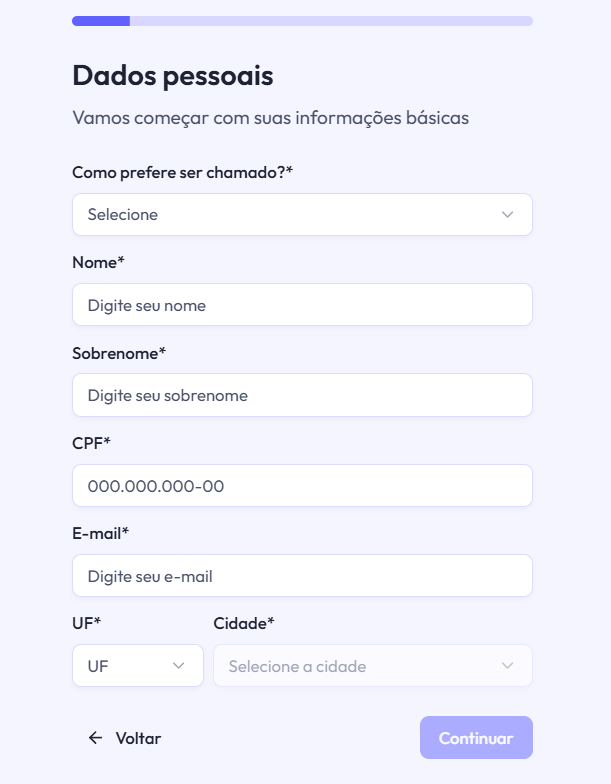The image size is (611, 784).
Task: Click the "Como prefere ser chamado?" label
Action: tap(182, 172)
